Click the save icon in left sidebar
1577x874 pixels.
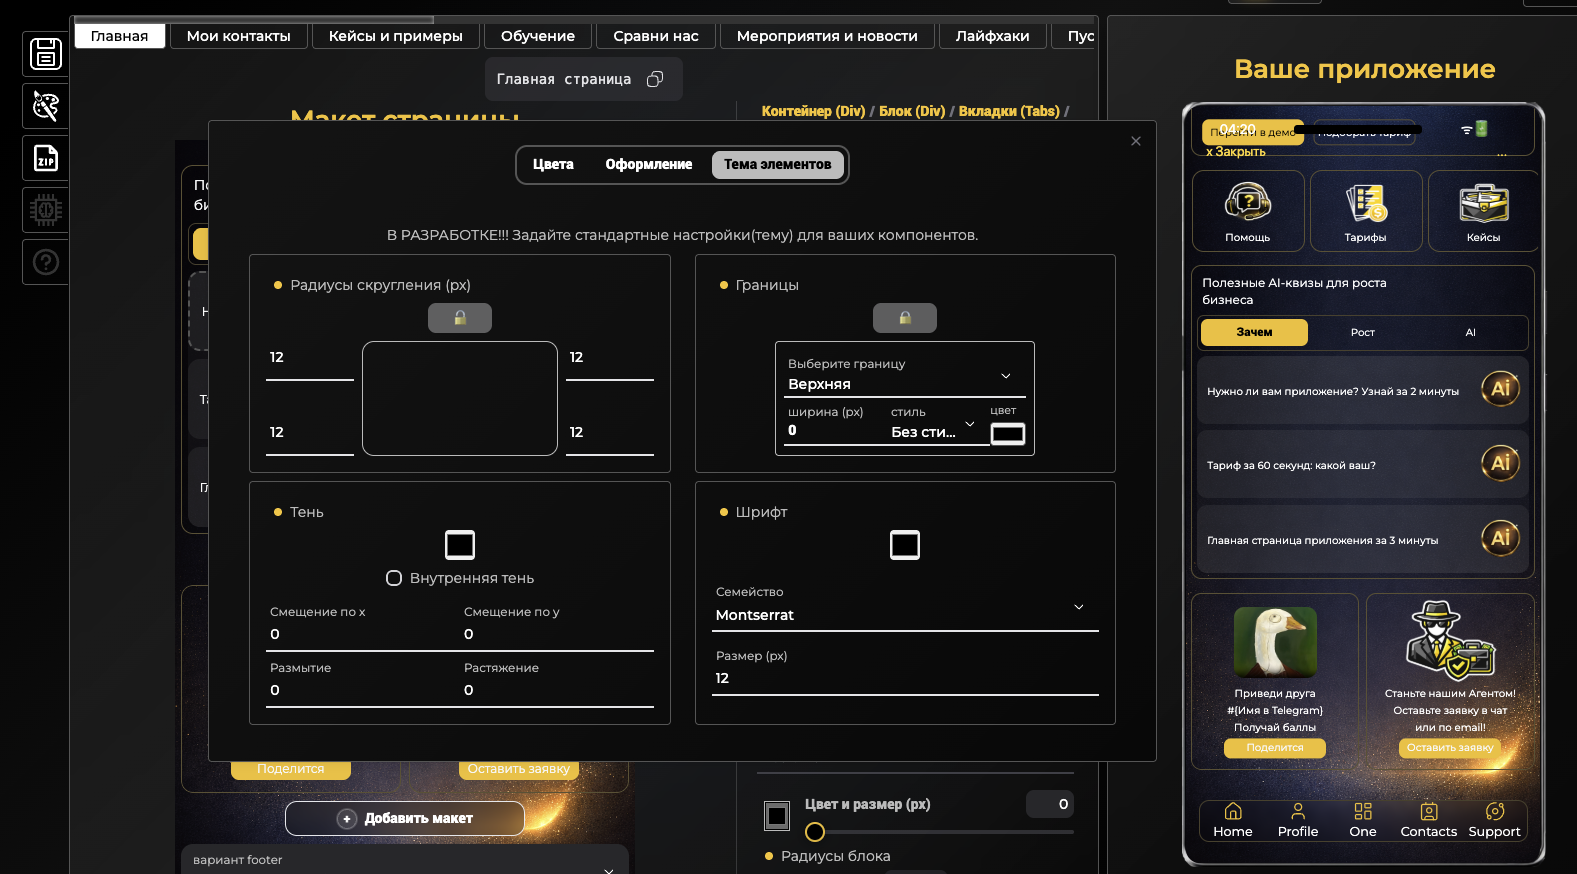pyautogui.click(x=46, y=54)
